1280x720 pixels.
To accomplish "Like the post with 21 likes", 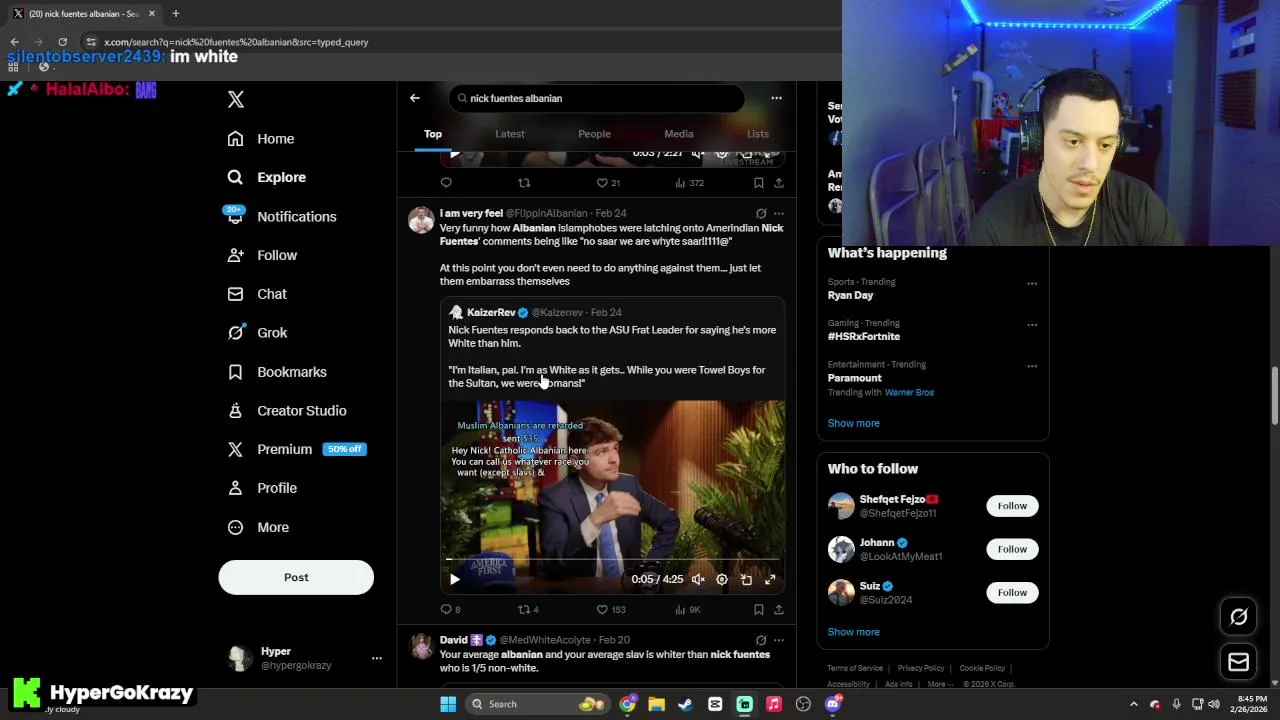I will pos(609,183).
